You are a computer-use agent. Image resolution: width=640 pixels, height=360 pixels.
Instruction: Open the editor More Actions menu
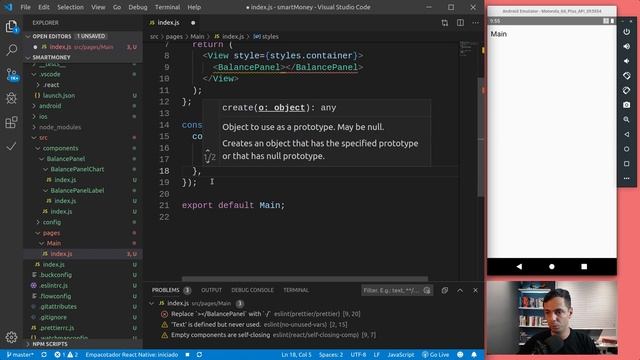[x=476, y=23]
